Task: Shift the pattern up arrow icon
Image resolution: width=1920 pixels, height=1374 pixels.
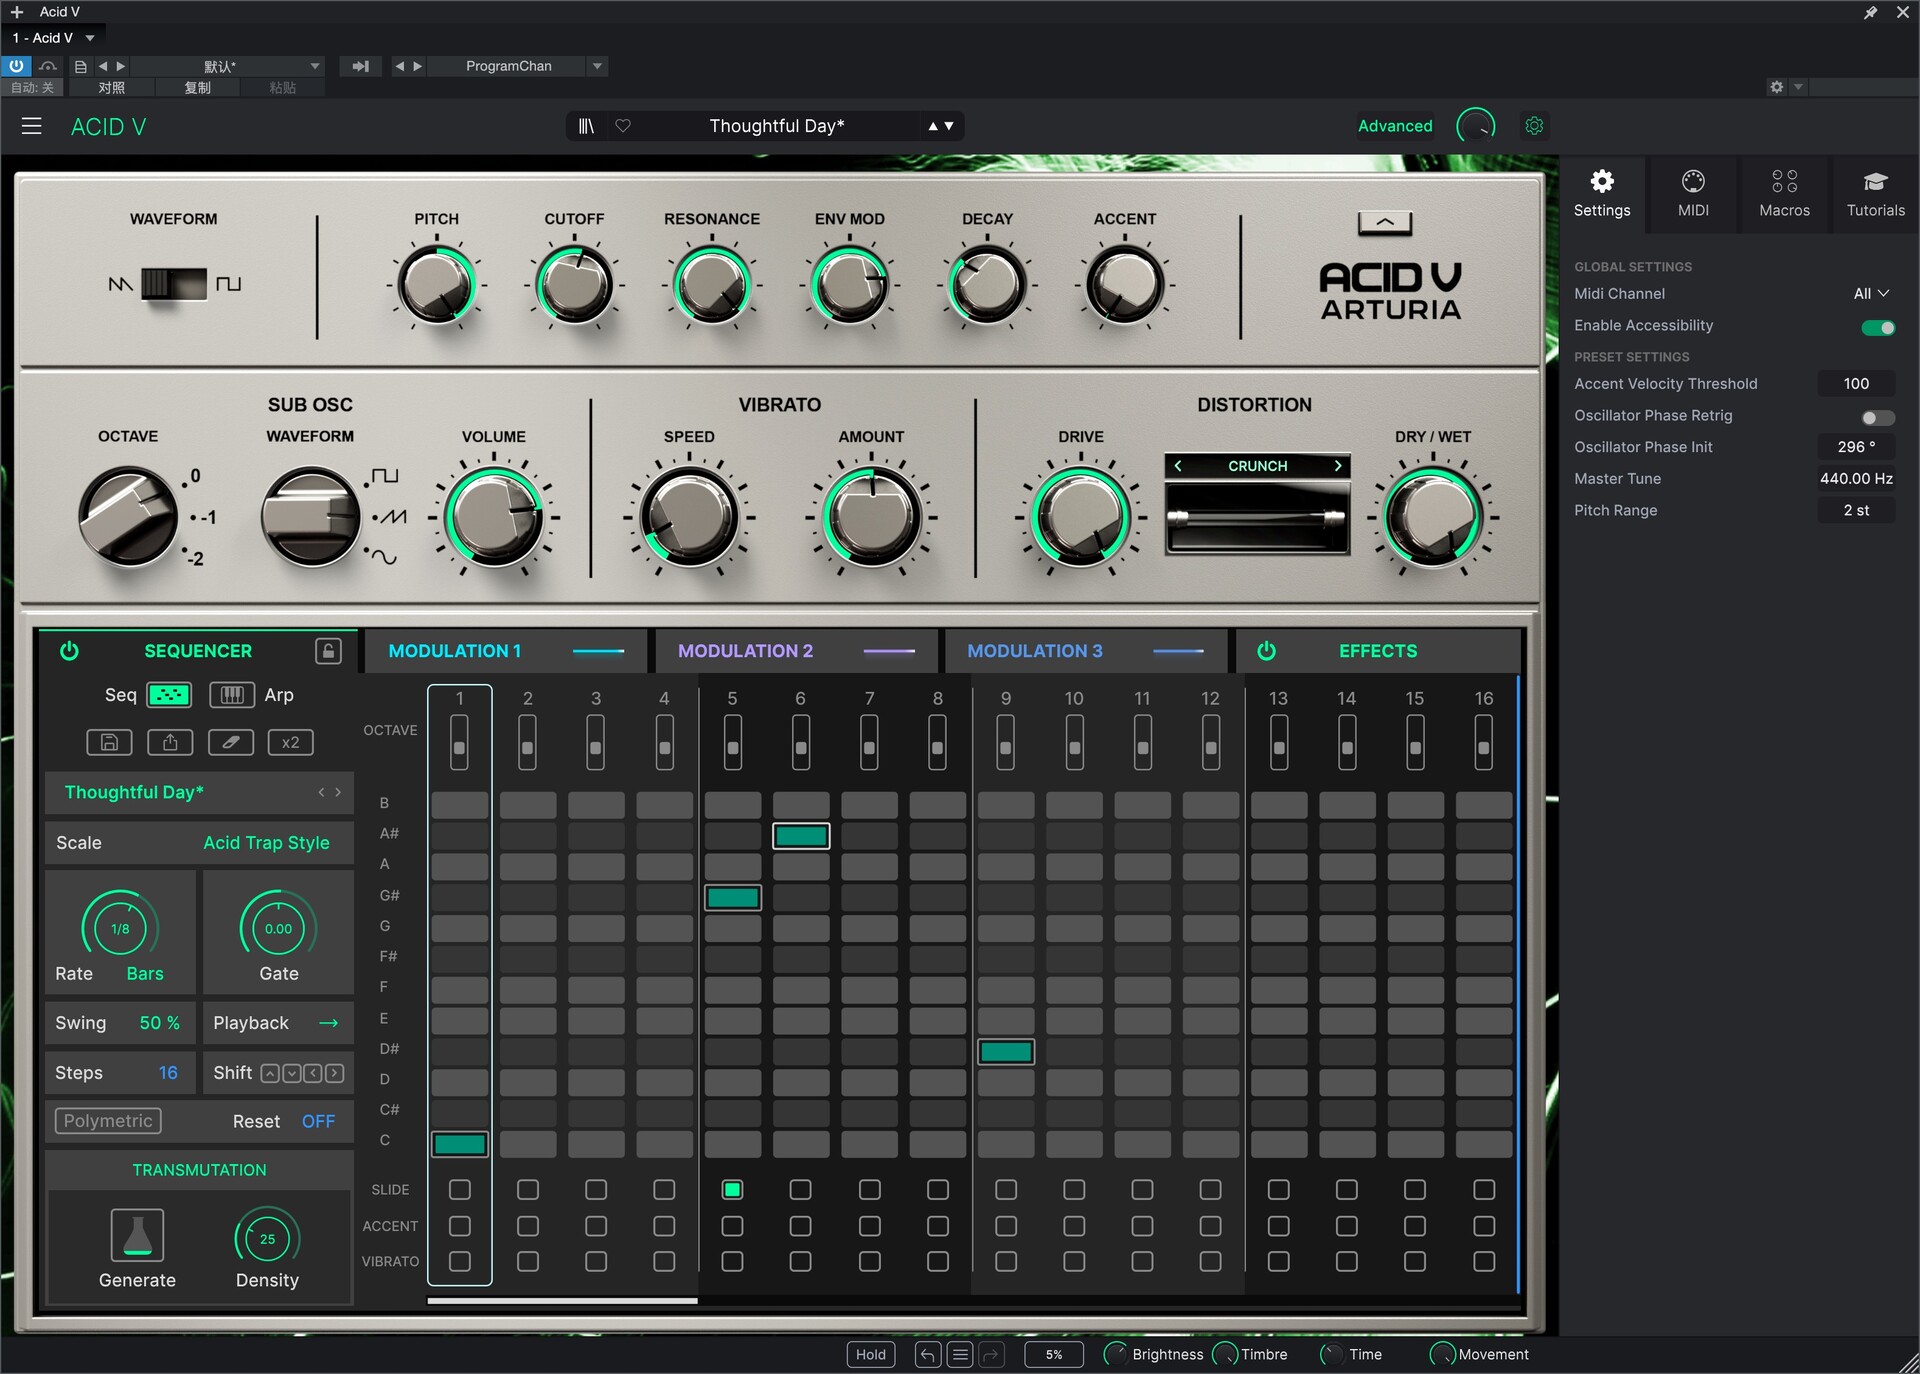Action: click(269, 1073)
